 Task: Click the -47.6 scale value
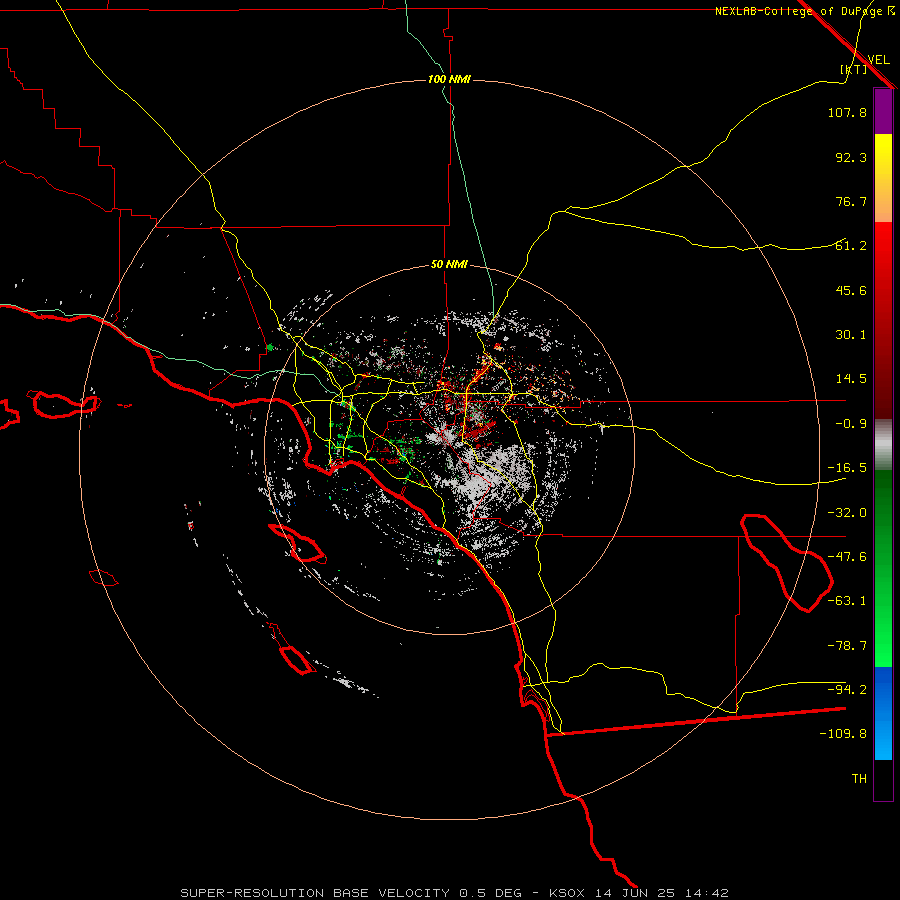tap(847, 557)
